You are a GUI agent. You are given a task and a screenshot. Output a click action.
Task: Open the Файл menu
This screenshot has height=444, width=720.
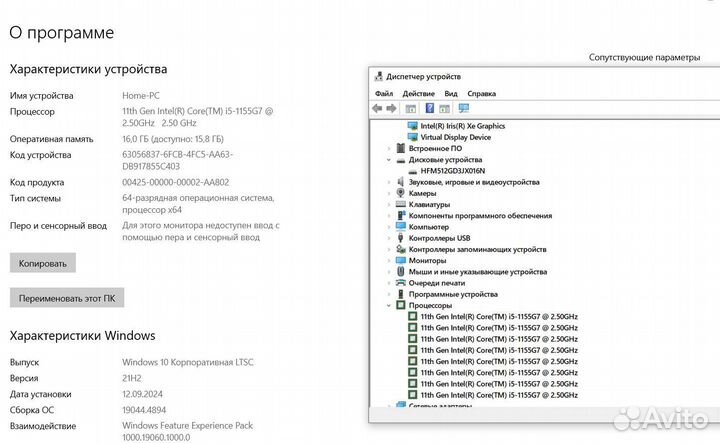pyautogui.click(x=384, y=93)
